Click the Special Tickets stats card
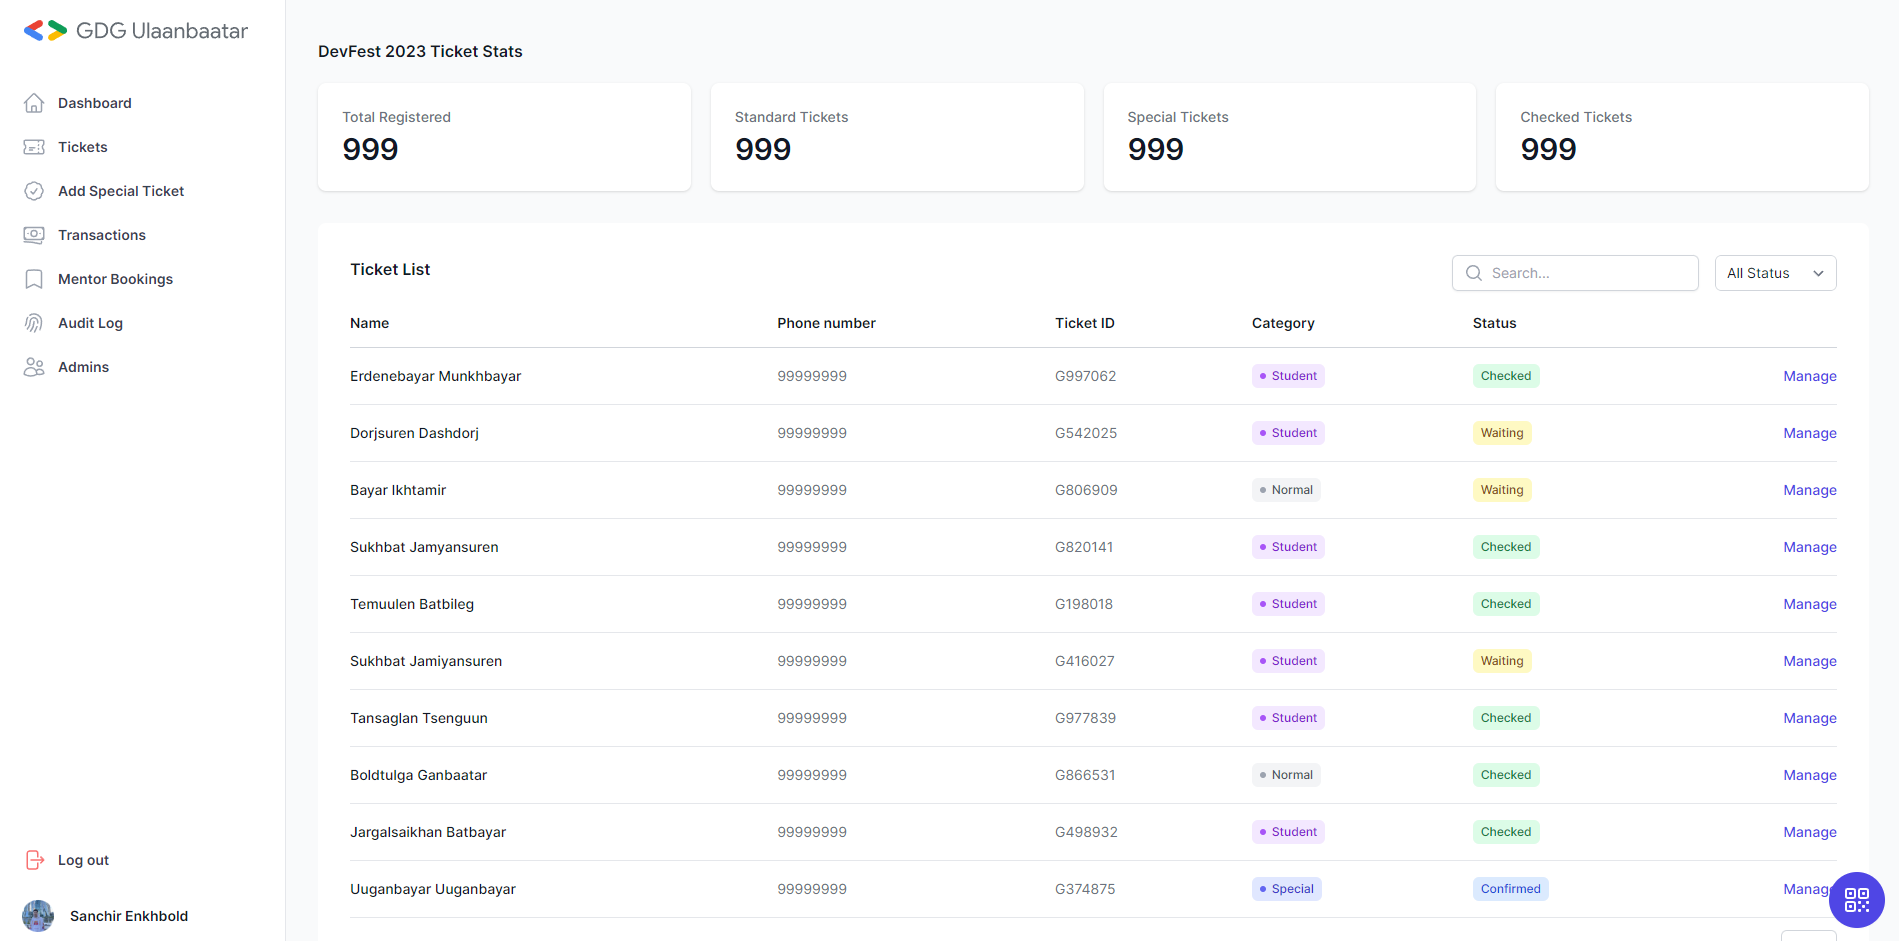Screen dimensions: 1899x941 pos(1290,137)
